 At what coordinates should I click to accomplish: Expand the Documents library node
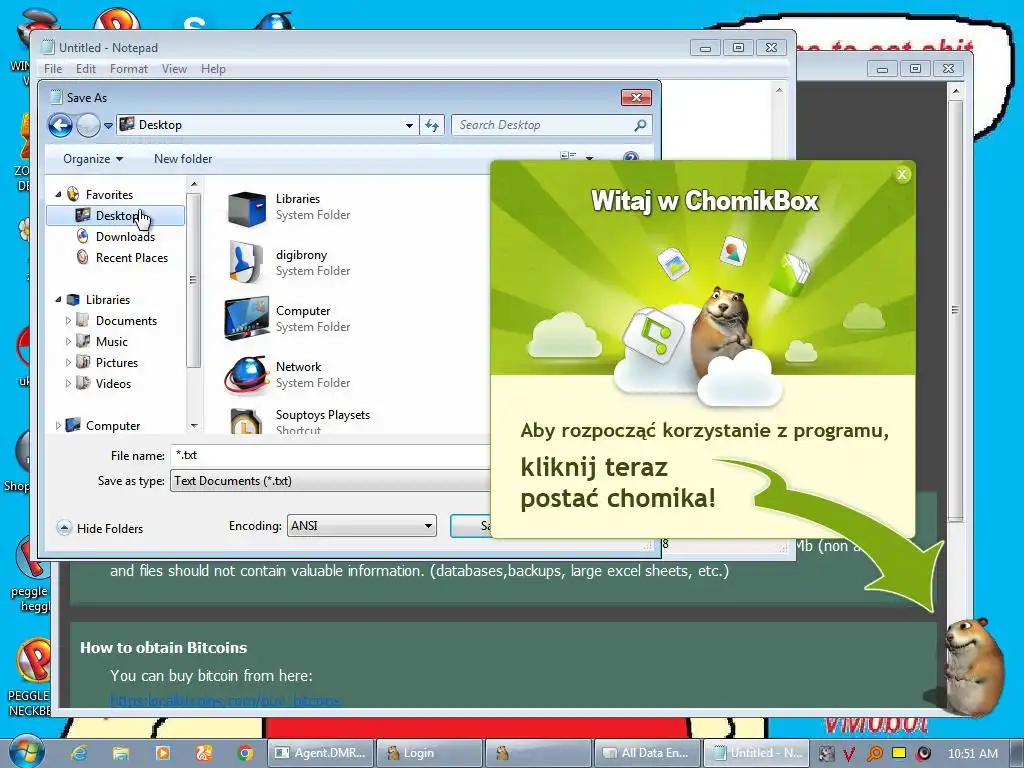tap(68, 321)
